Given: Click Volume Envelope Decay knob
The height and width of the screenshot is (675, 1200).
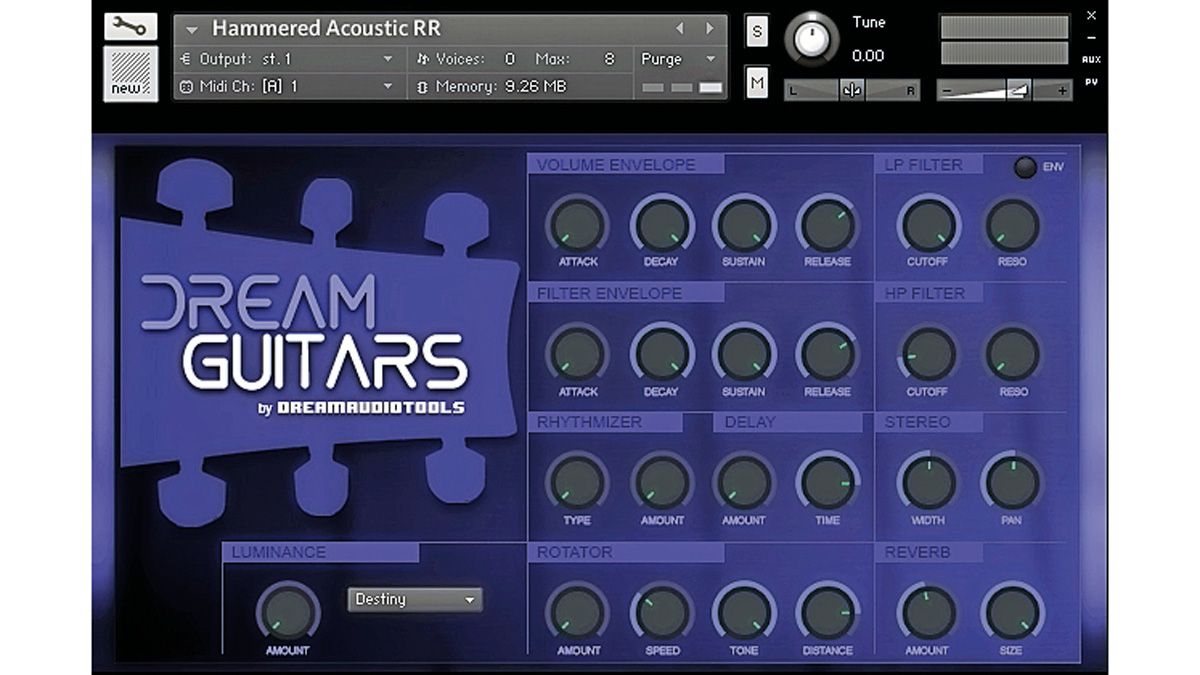Looking at the screenshot, I should tap(662, 224).
